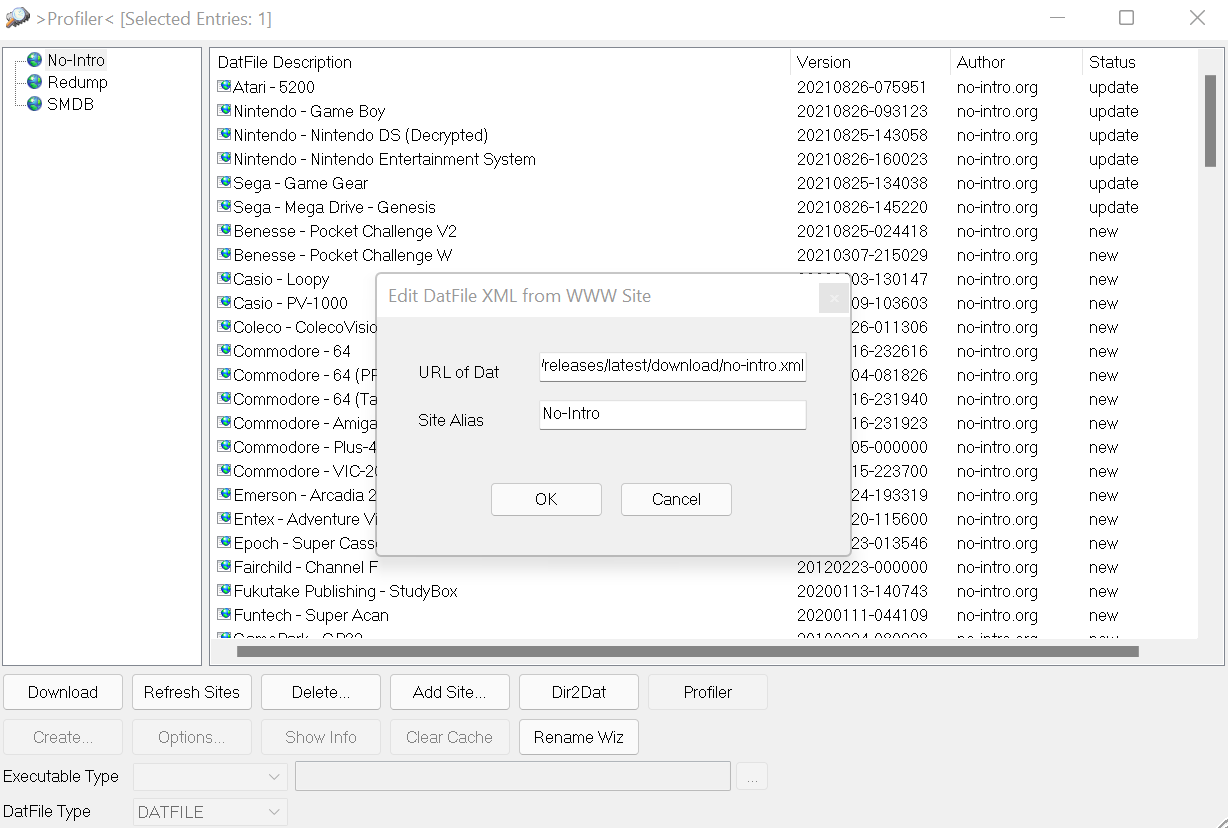Click the Delete... button
Viewport: 1228px width, 828px height.
click(321, 692)
